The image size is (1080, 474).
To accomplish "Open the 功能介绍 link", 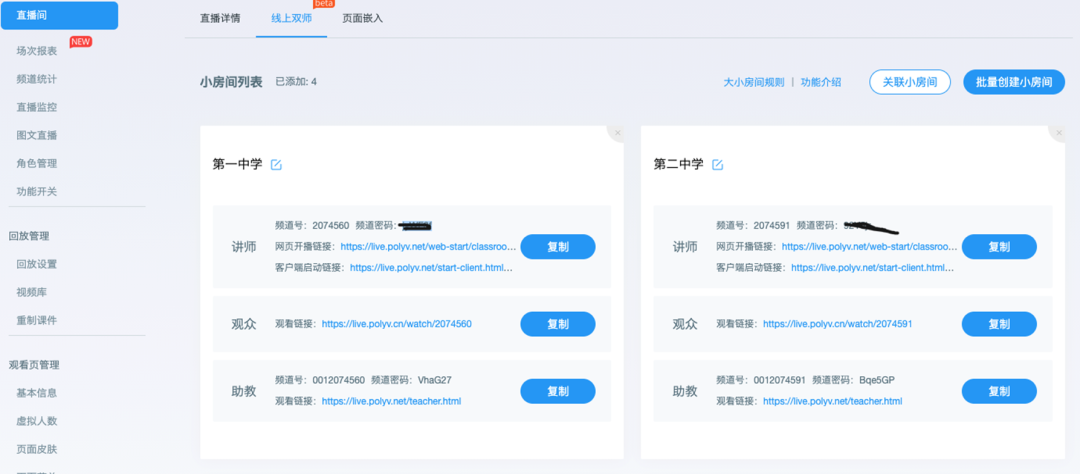I will tap(820, 82).
